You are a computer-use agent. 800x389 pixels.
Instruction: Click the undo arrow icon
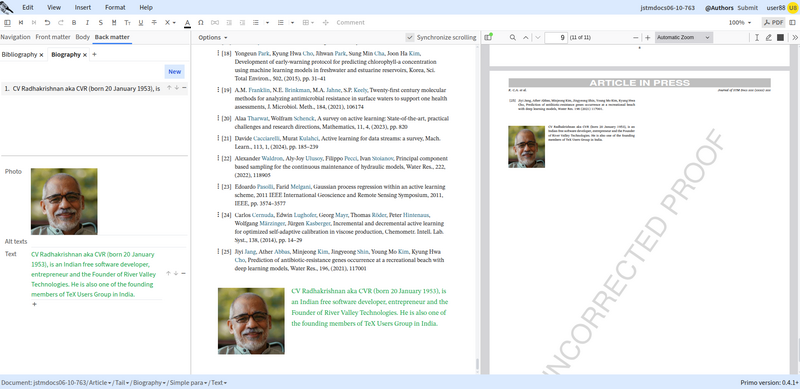[47, 22]
